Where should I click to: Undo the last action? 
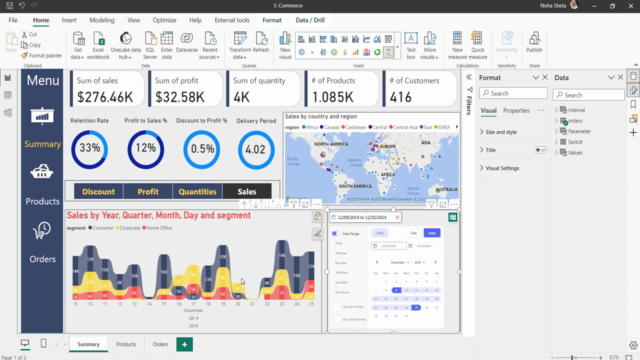[x=22, y=6]
